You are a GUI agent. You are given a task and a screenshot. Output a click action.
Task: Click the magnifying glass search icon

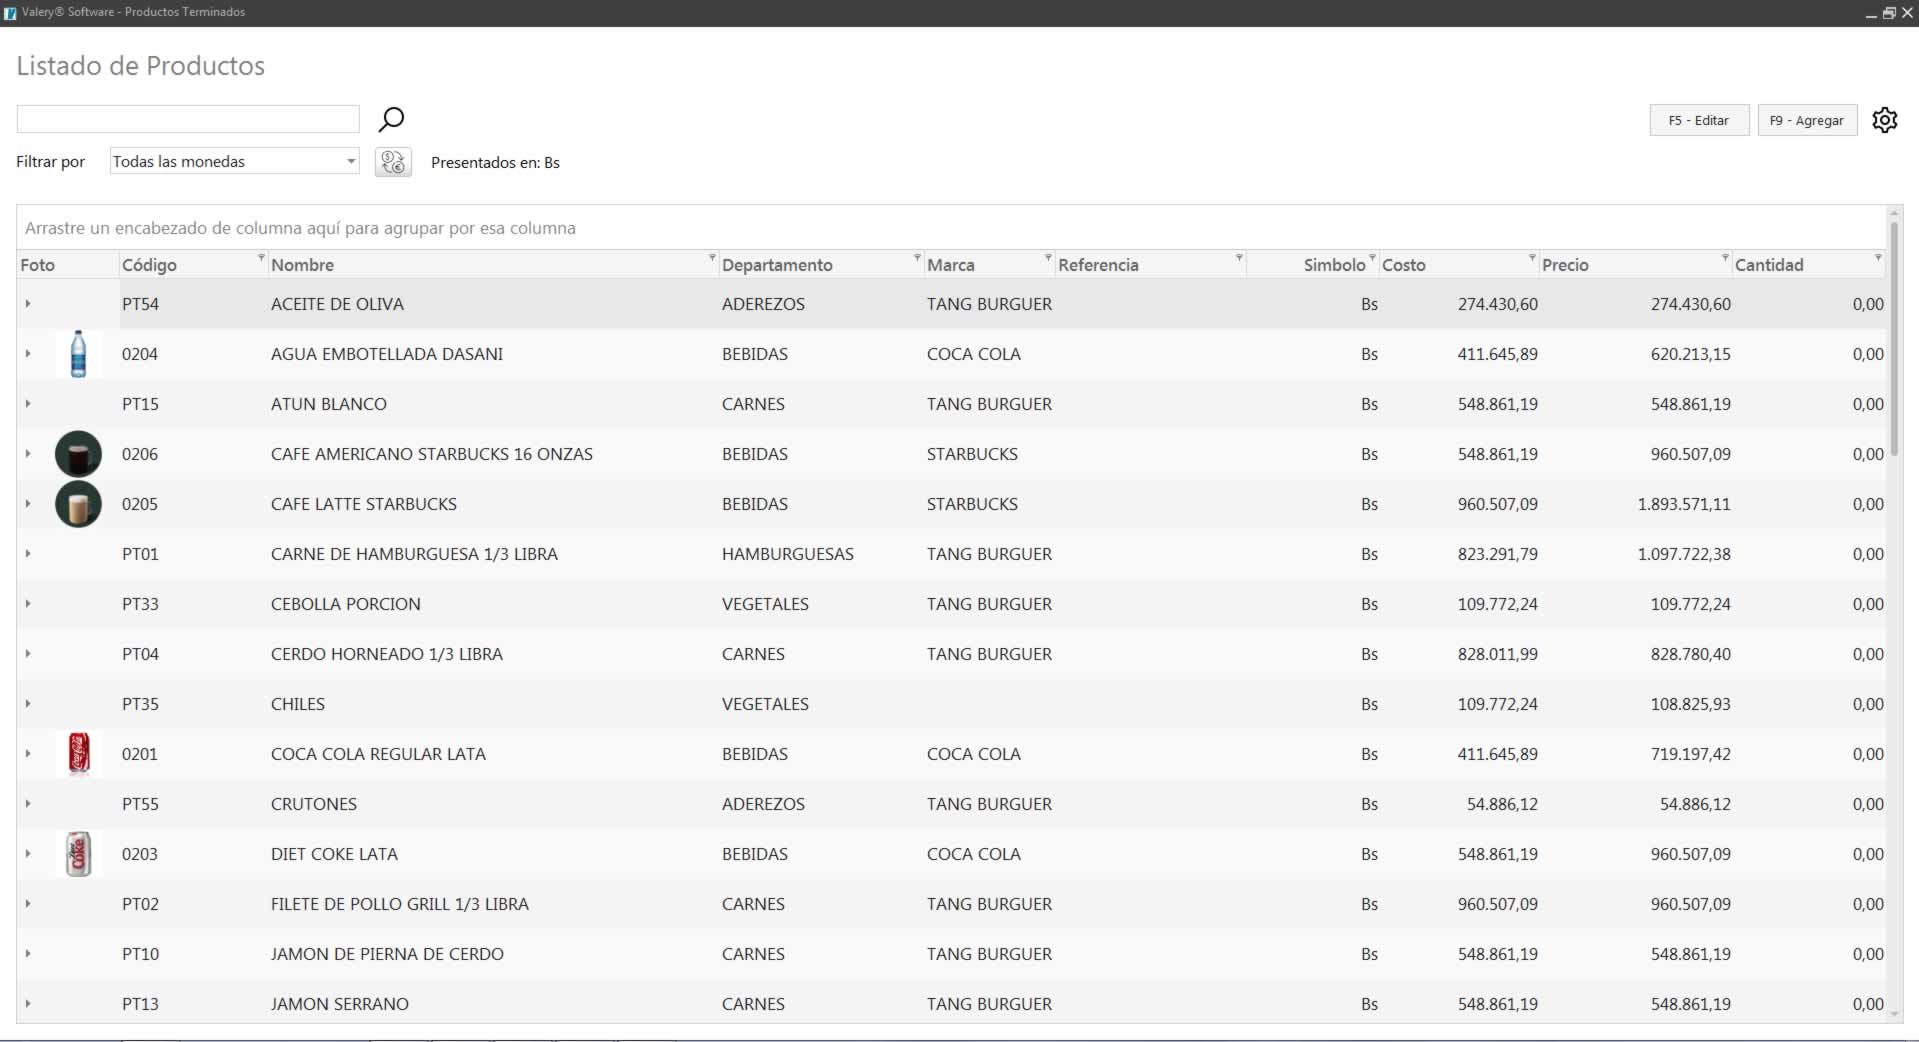pos(391,120)
